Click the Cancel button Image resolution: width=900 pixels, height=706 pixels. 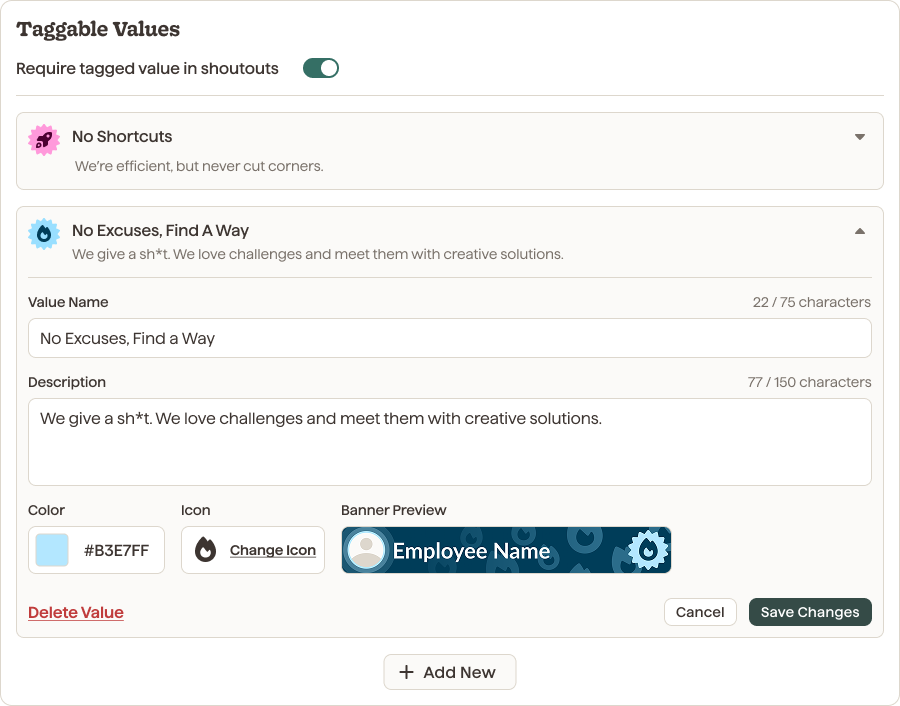point(700,612)
